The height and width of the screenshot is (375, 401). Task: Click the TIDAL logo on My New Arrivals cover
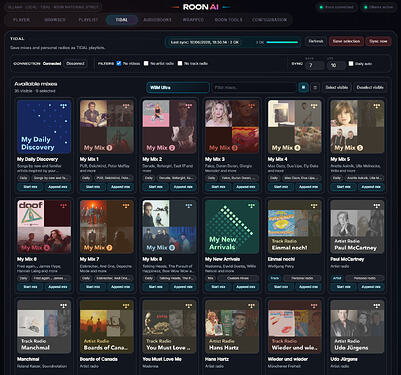pos(251,206)
